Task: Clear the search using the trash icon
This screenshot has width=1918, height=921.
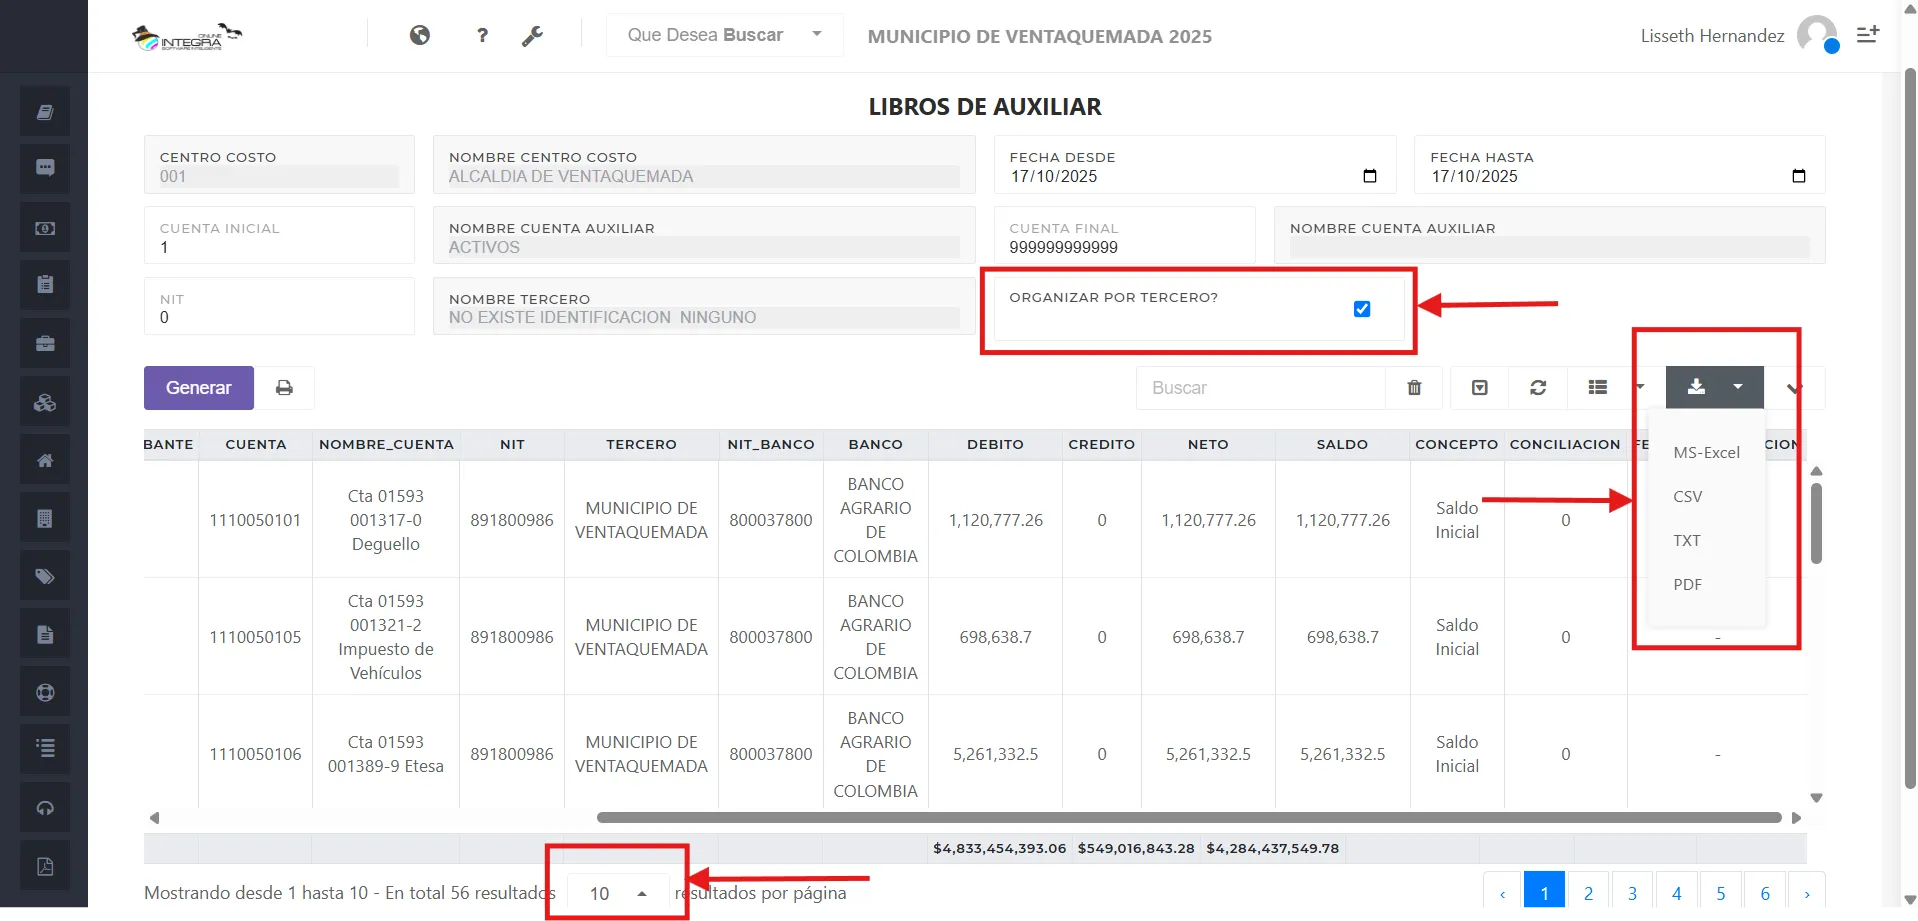Action: [x=1414, y=387]
